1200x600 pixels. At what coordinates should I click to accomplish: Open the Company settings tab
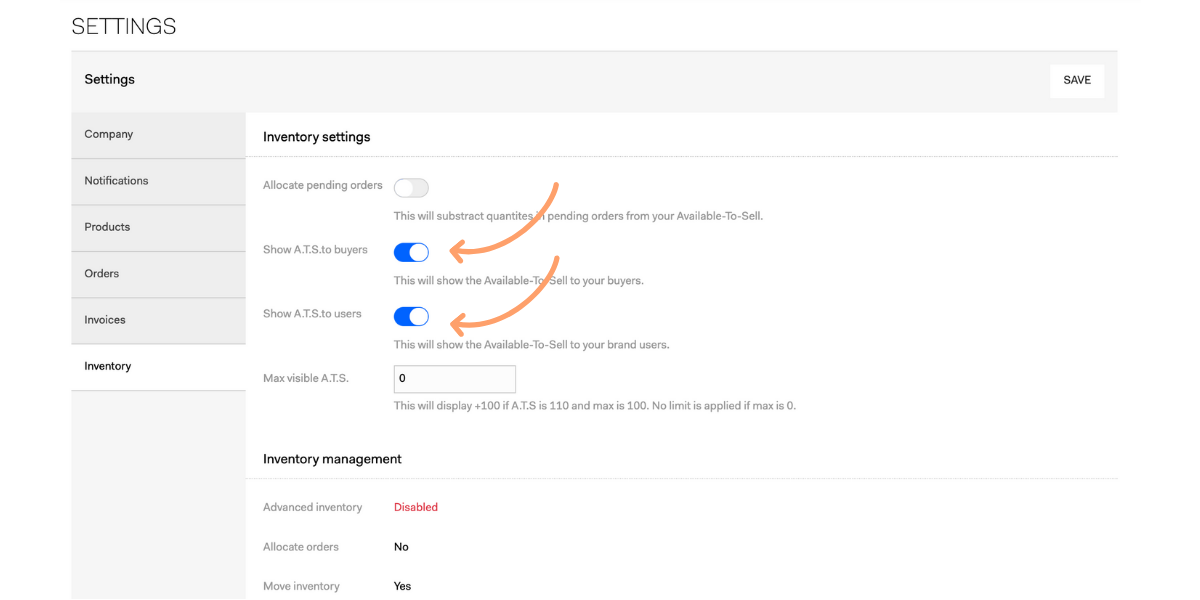pyautogui.click(x=158, y=135)
